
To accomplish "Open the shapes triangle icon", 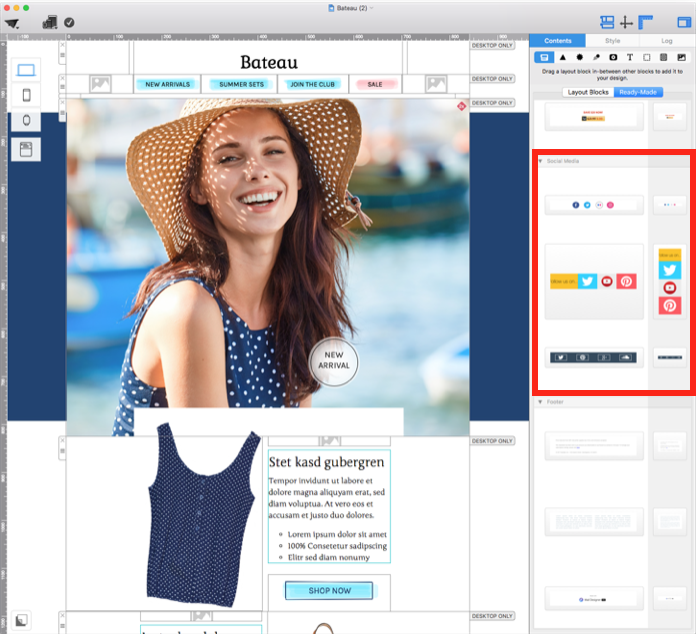I will click(x=562, y=57).
